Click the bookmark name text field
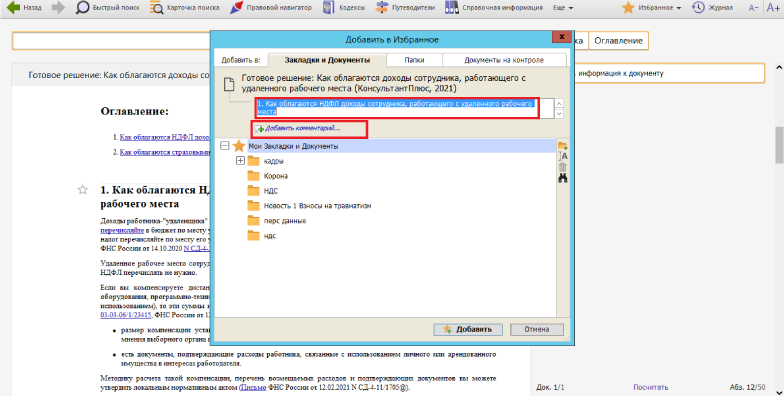Viewport: 784px width, 396px height. [x=404, y=108]
